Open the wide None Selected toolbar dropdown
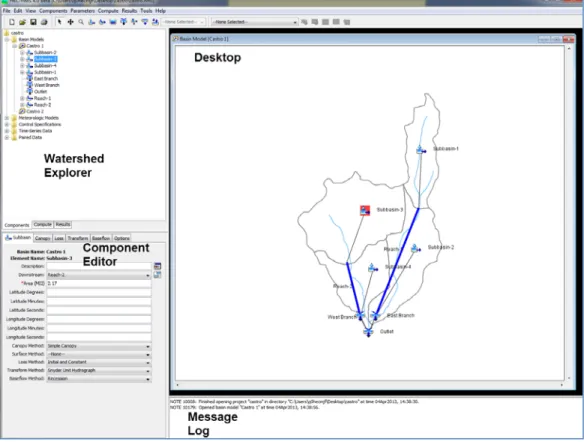The image size is (584, 442). 255,22
